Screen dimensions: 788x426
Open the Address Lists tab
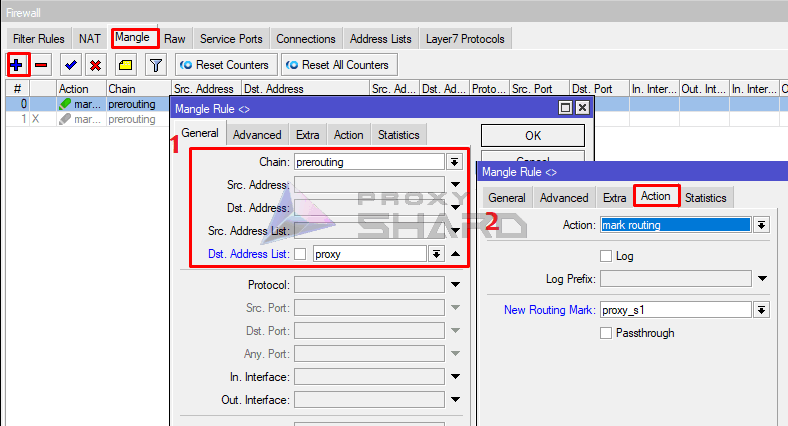380,39
